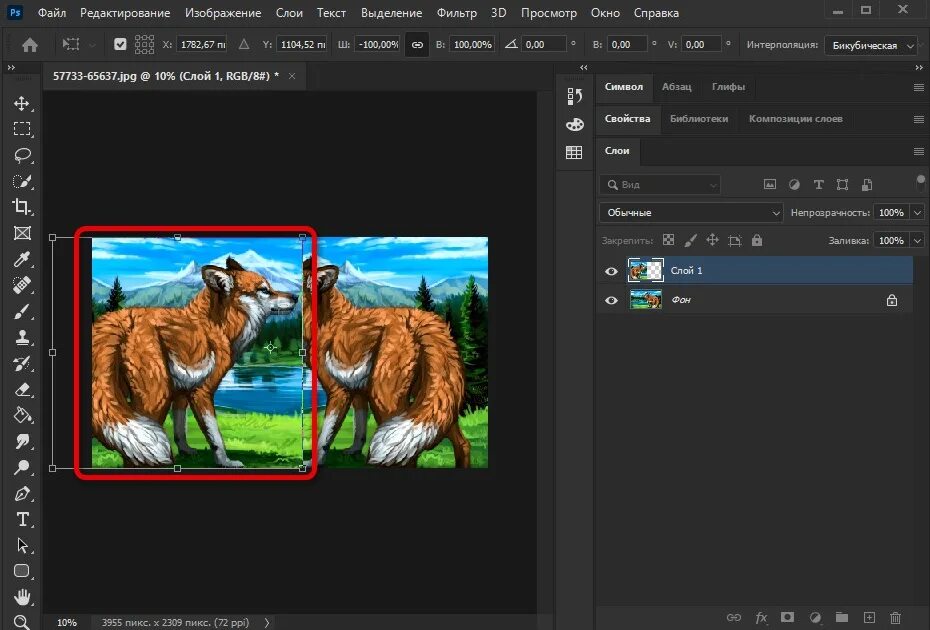
Task: Filter layers by shape type
Action: [x=842, y=184]
